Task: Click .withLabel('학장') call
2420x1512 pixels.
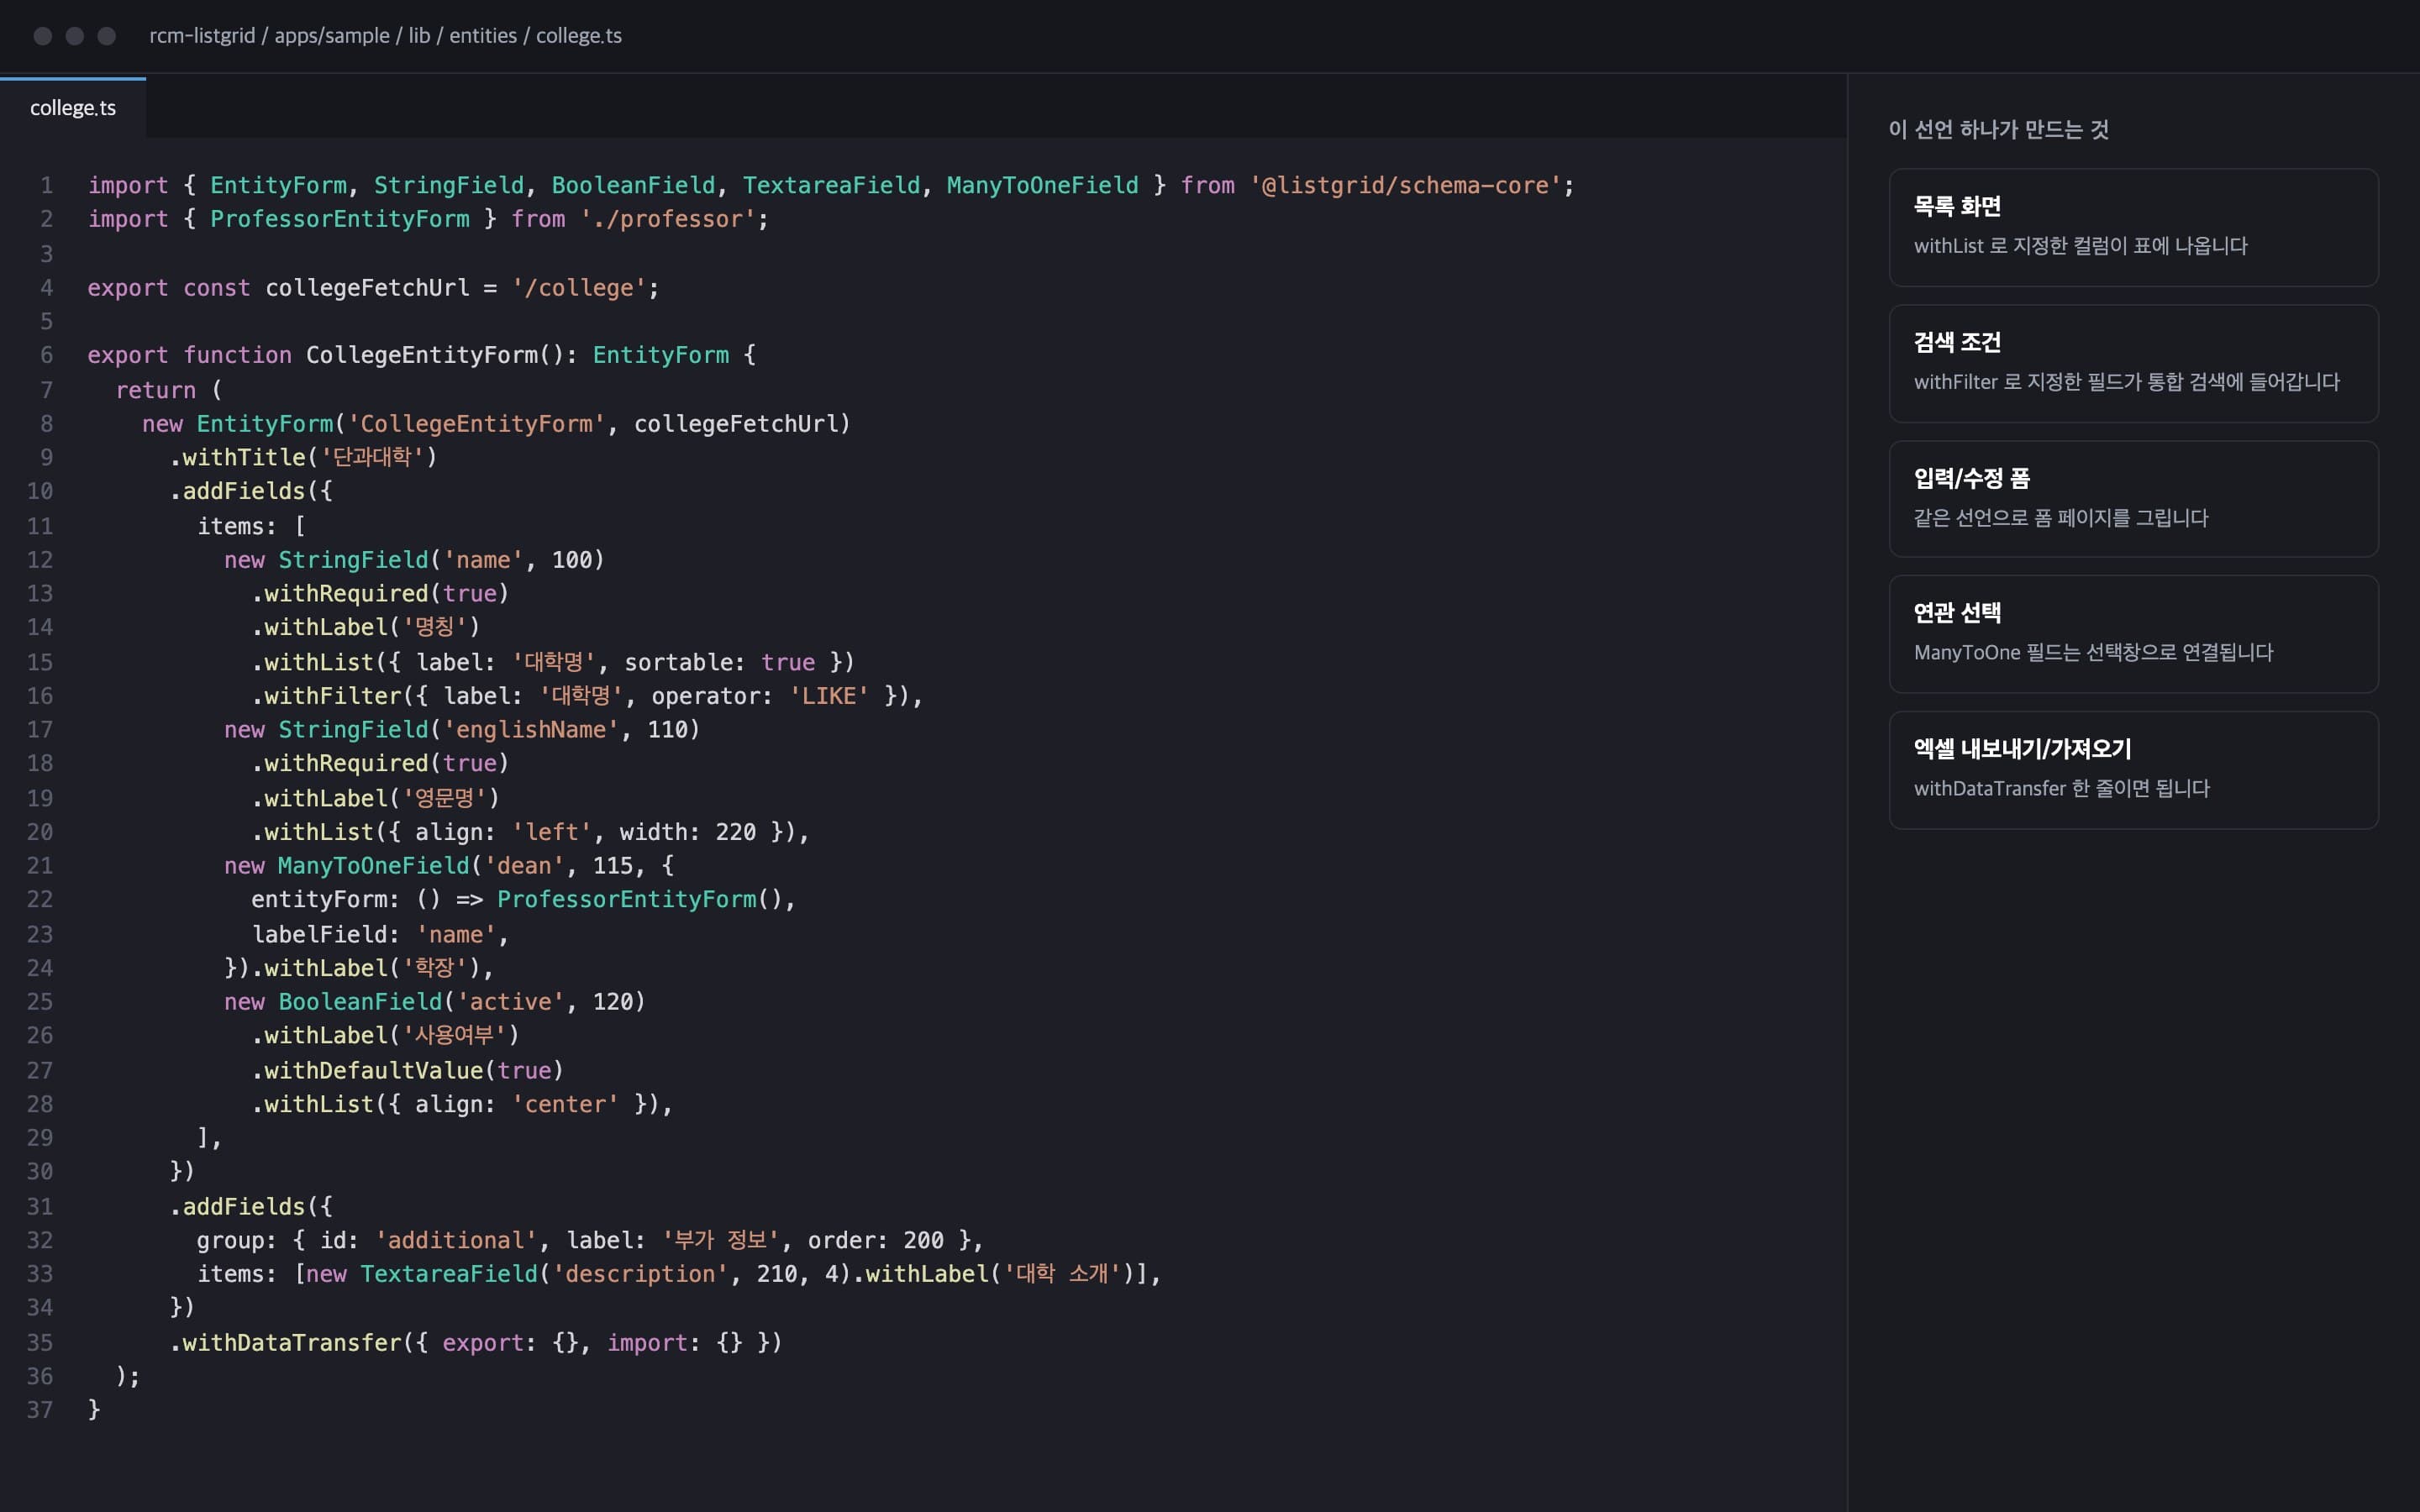Action: 366,968
